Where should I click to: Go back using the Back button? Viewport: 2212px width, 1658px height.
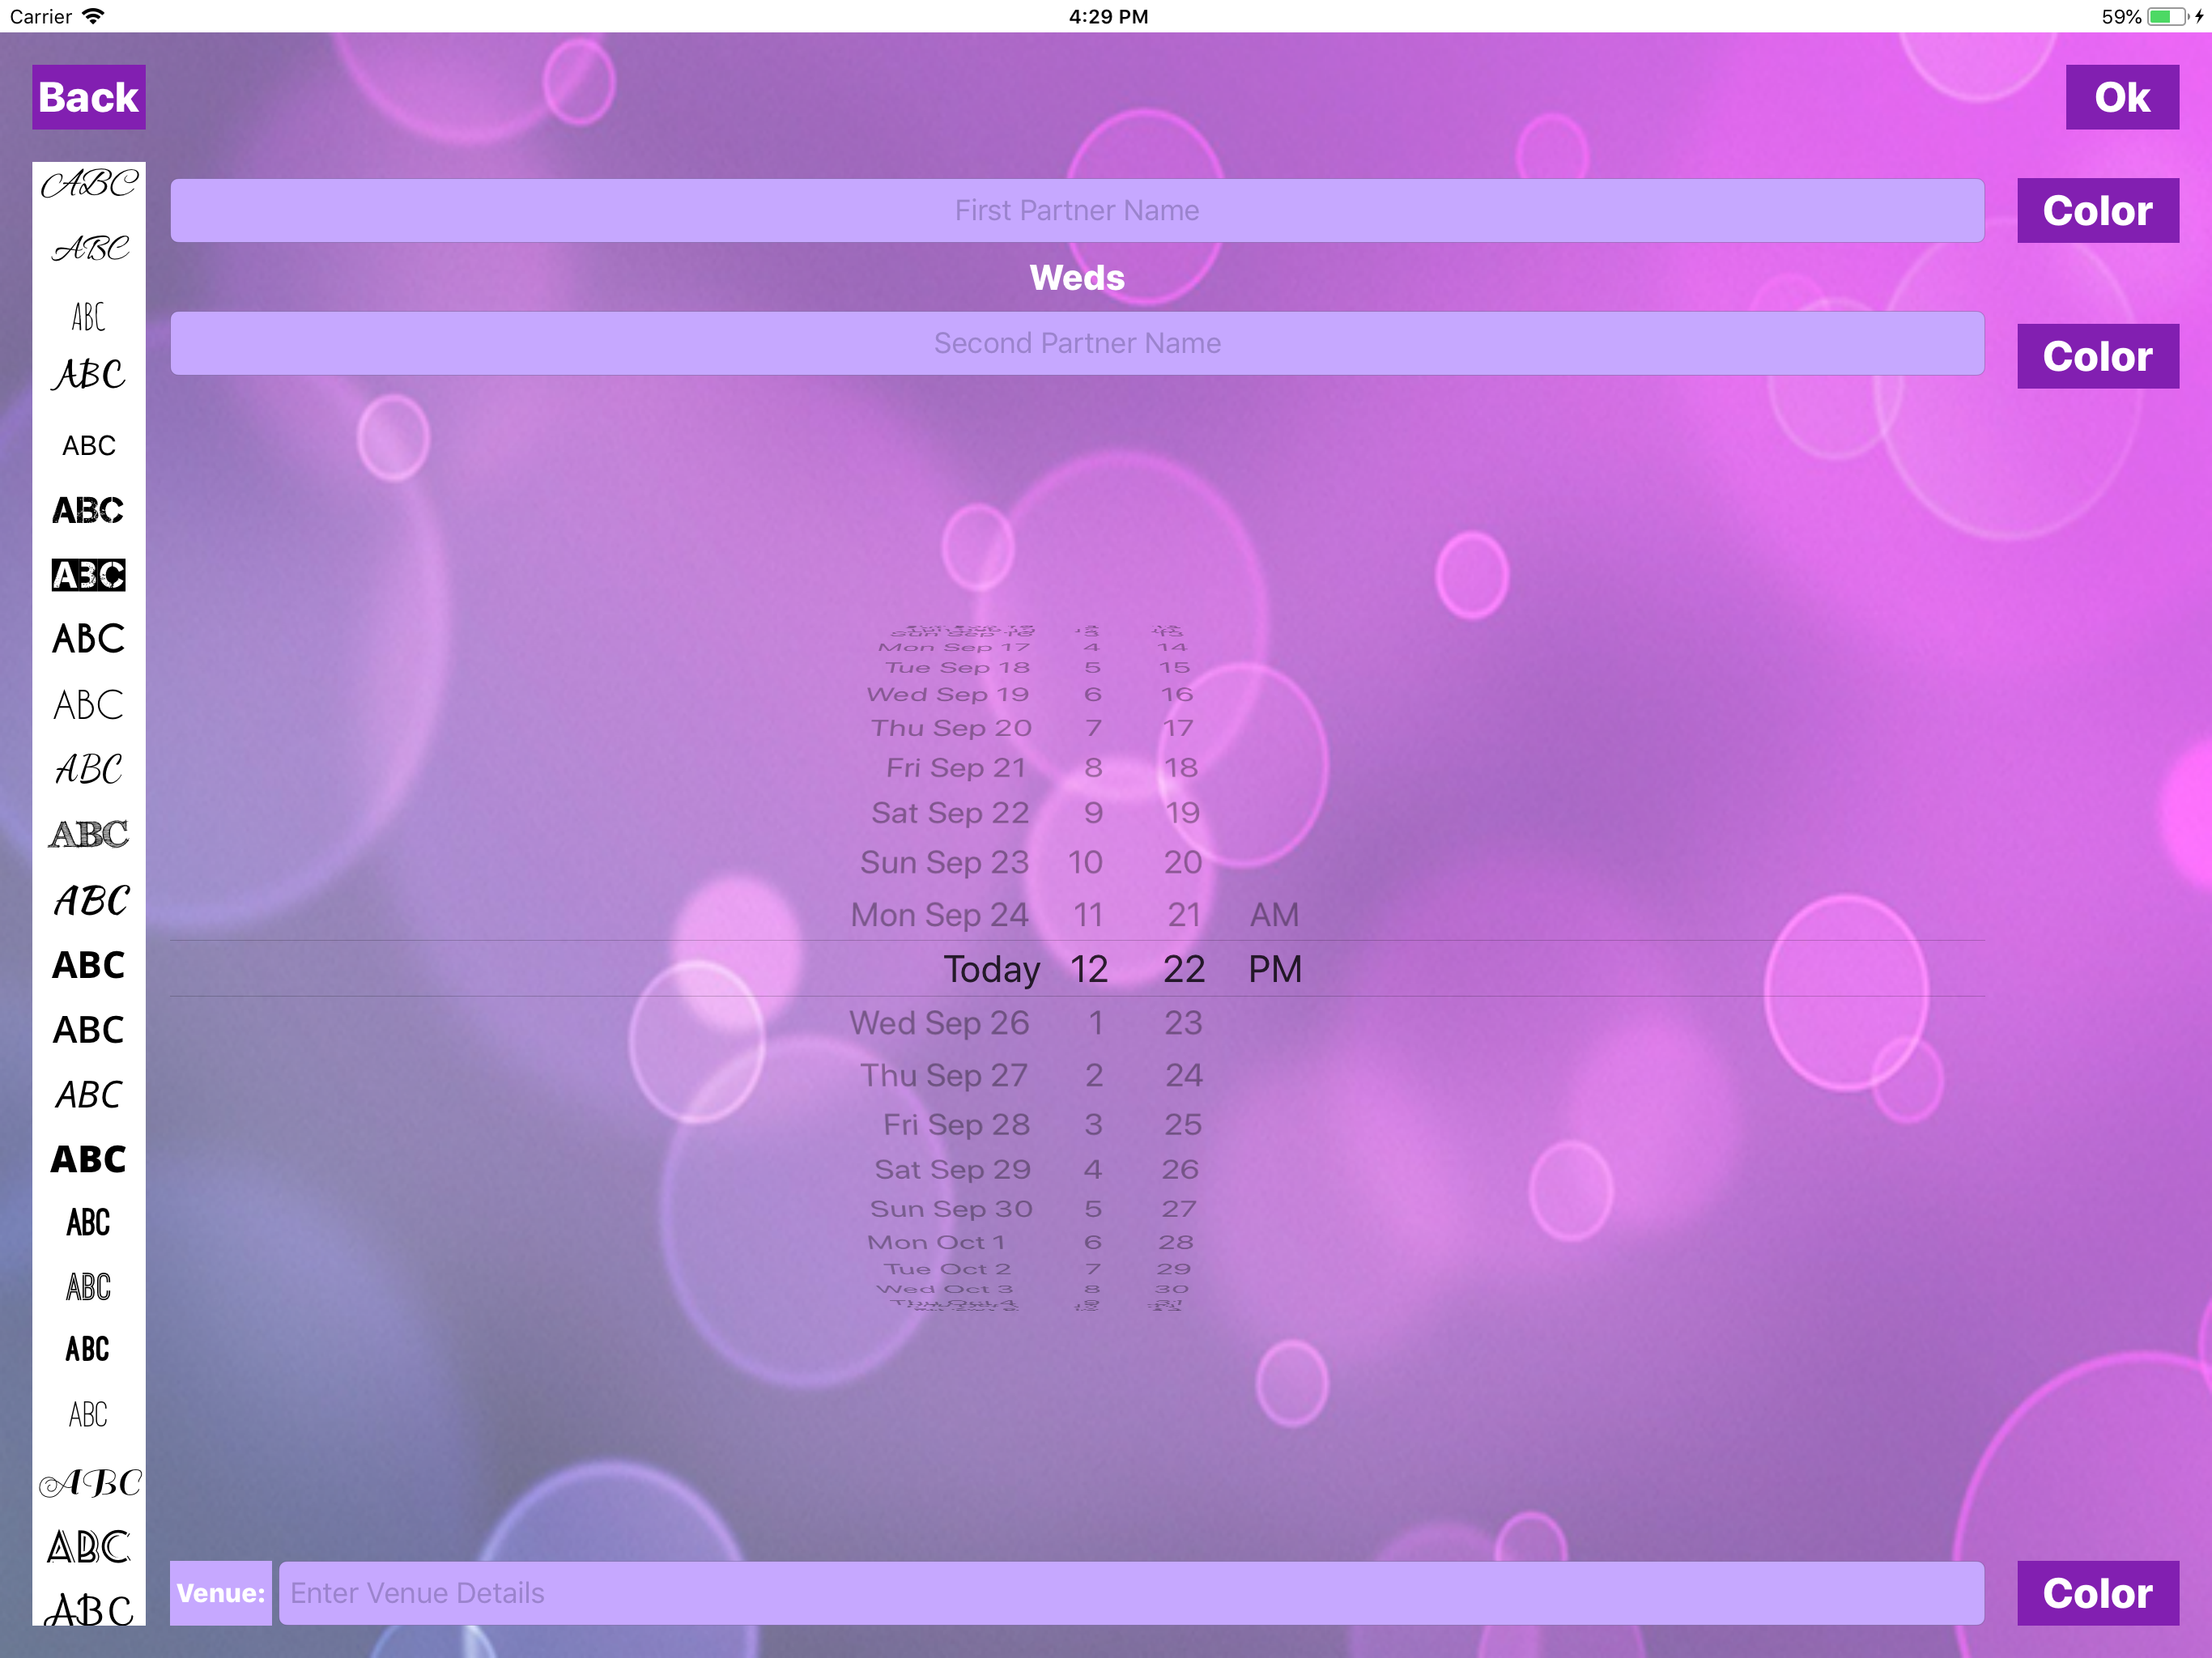(x=89, y=97)
